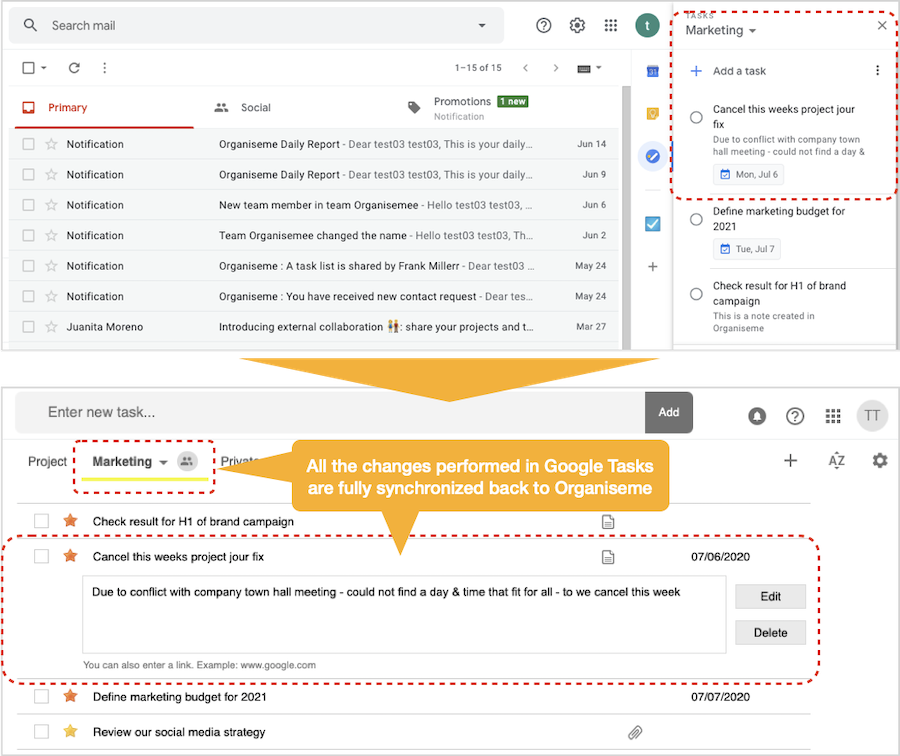The height and width of the screenshot is (756, 900).
Task: Click Delete to remove the task
Action: [x=770, y=632]
